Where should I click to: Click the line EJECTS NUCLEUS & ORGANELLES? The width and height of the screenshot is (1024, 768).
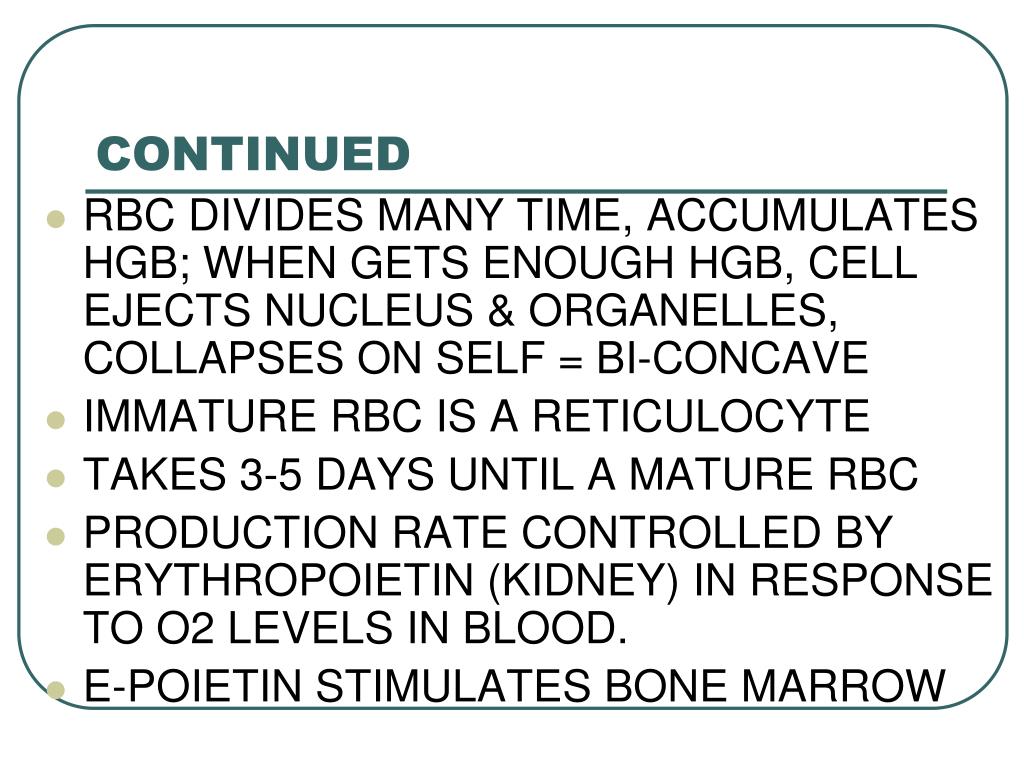pyautogui.click(x=460, y=310)
